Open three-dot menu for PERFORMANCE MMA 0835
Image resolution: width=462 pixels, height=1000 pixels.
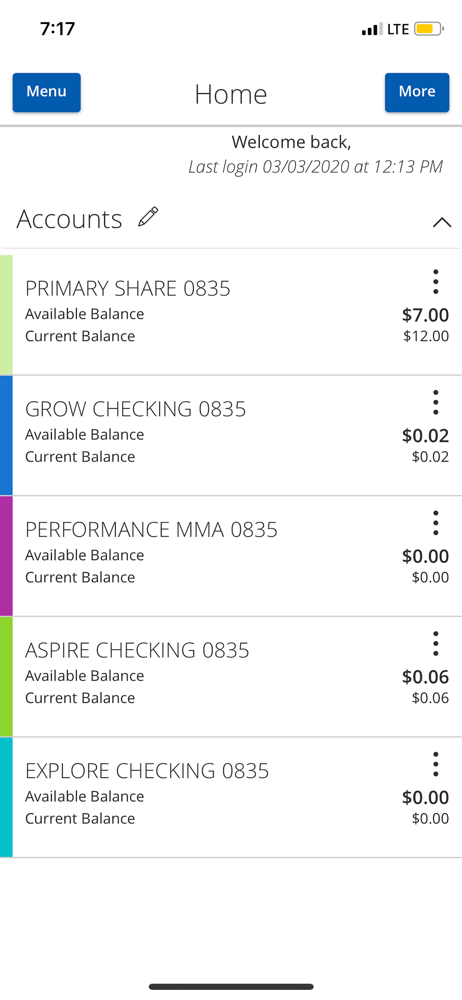click(x=435, y=523)
